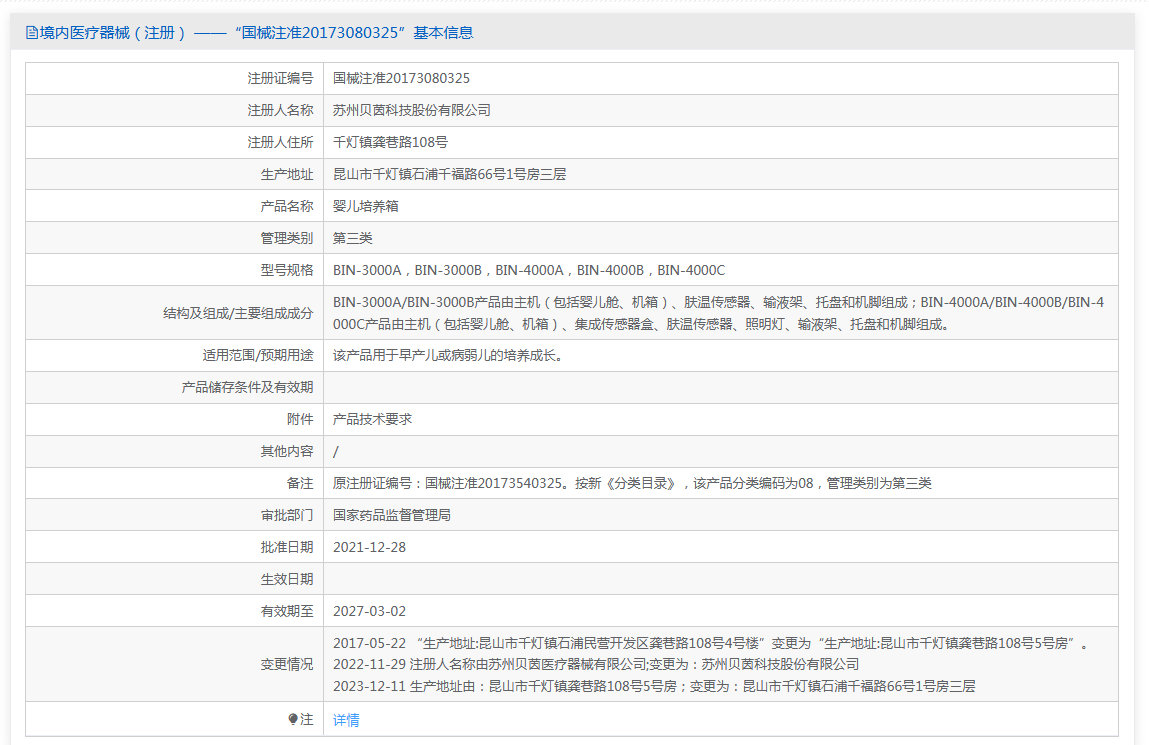Select model list starting BIN-3000A
1149x745 pixels.
pos(529,270)
